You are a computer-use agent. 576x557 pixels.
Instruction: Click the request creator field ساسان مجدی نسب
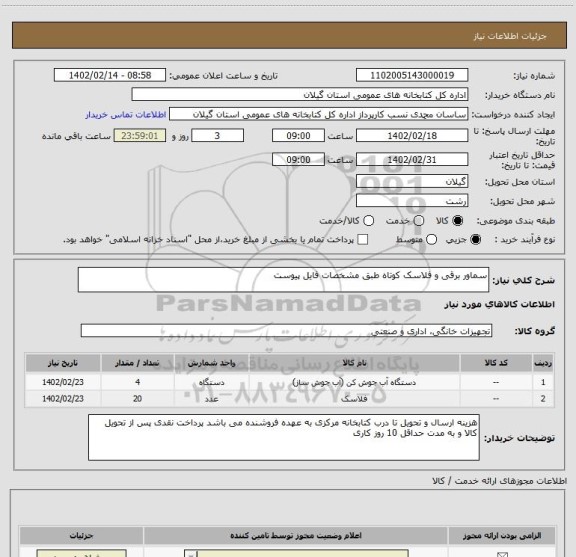[x=318, y=114]
